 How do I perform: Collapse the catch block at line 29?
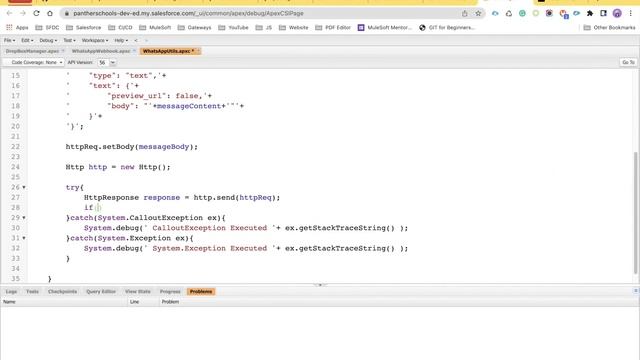click(24, 218)
